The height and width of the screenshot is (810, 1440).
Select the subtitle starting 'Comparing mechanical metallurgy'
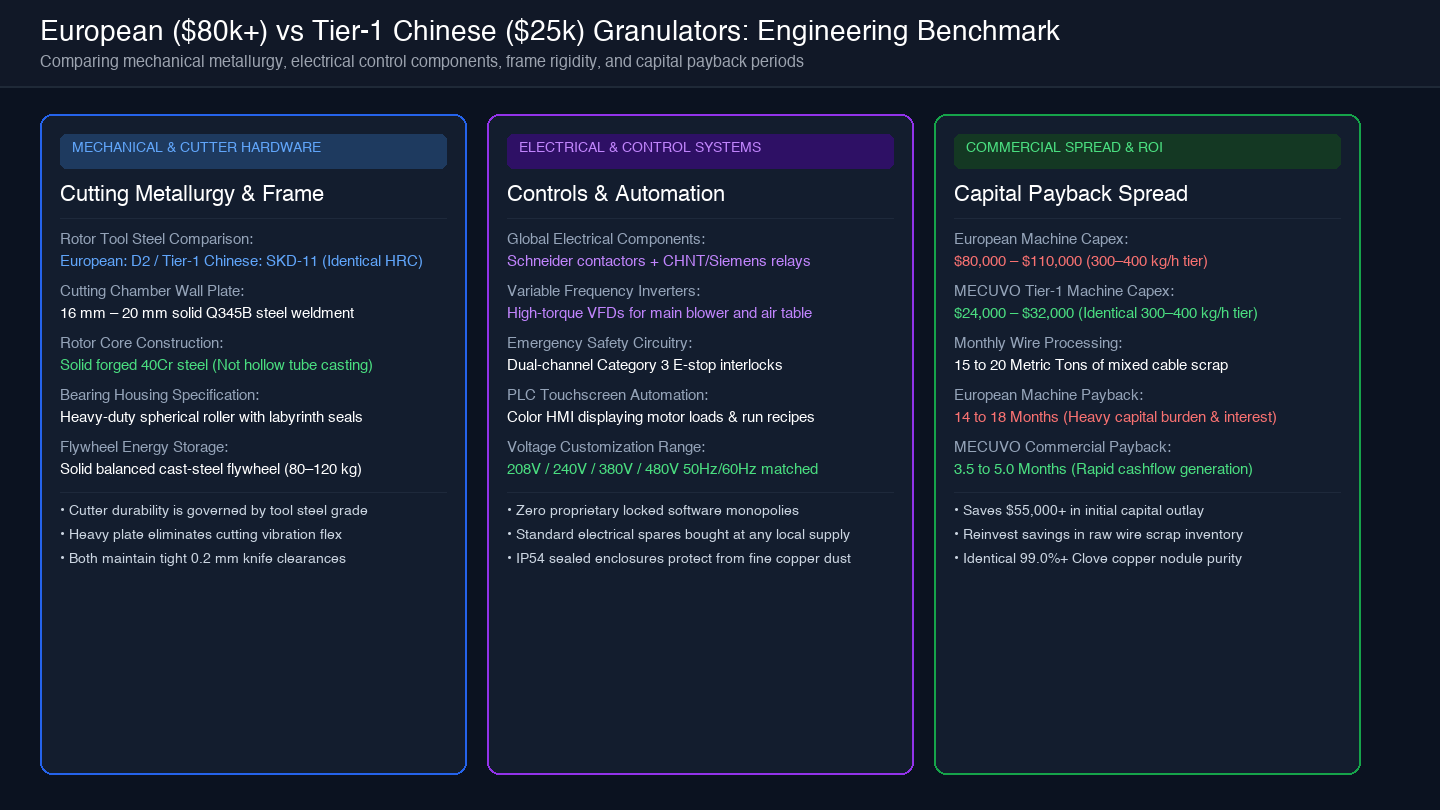(x=422, y=61)
